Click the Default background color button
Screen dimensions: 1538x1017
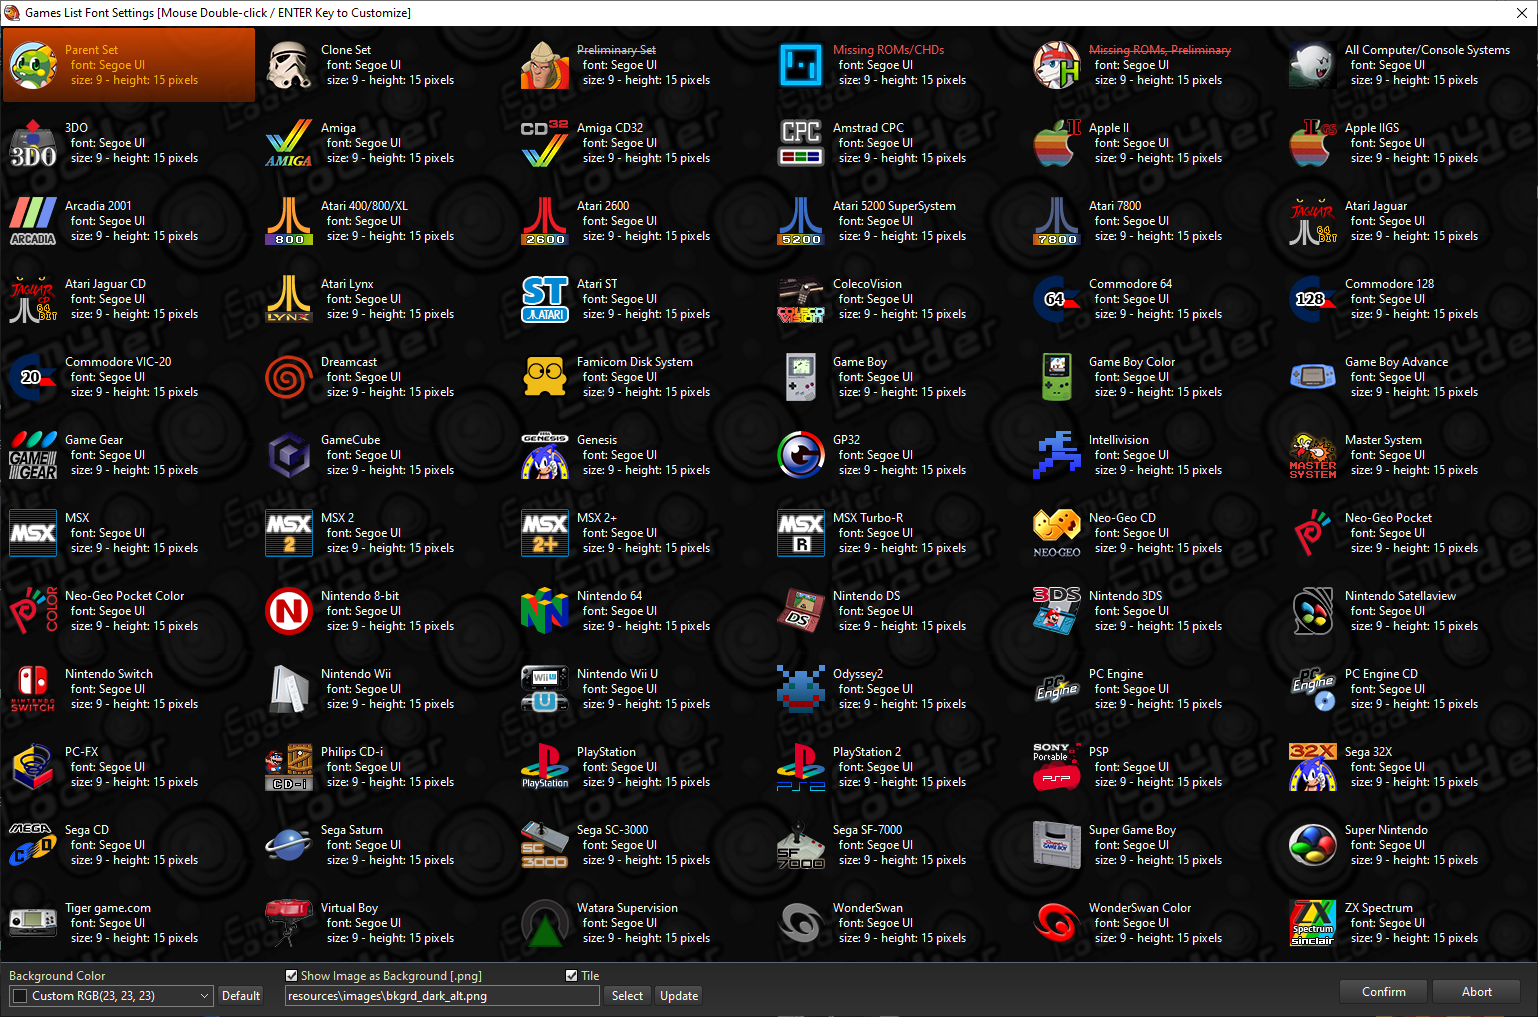click(241, 996)
